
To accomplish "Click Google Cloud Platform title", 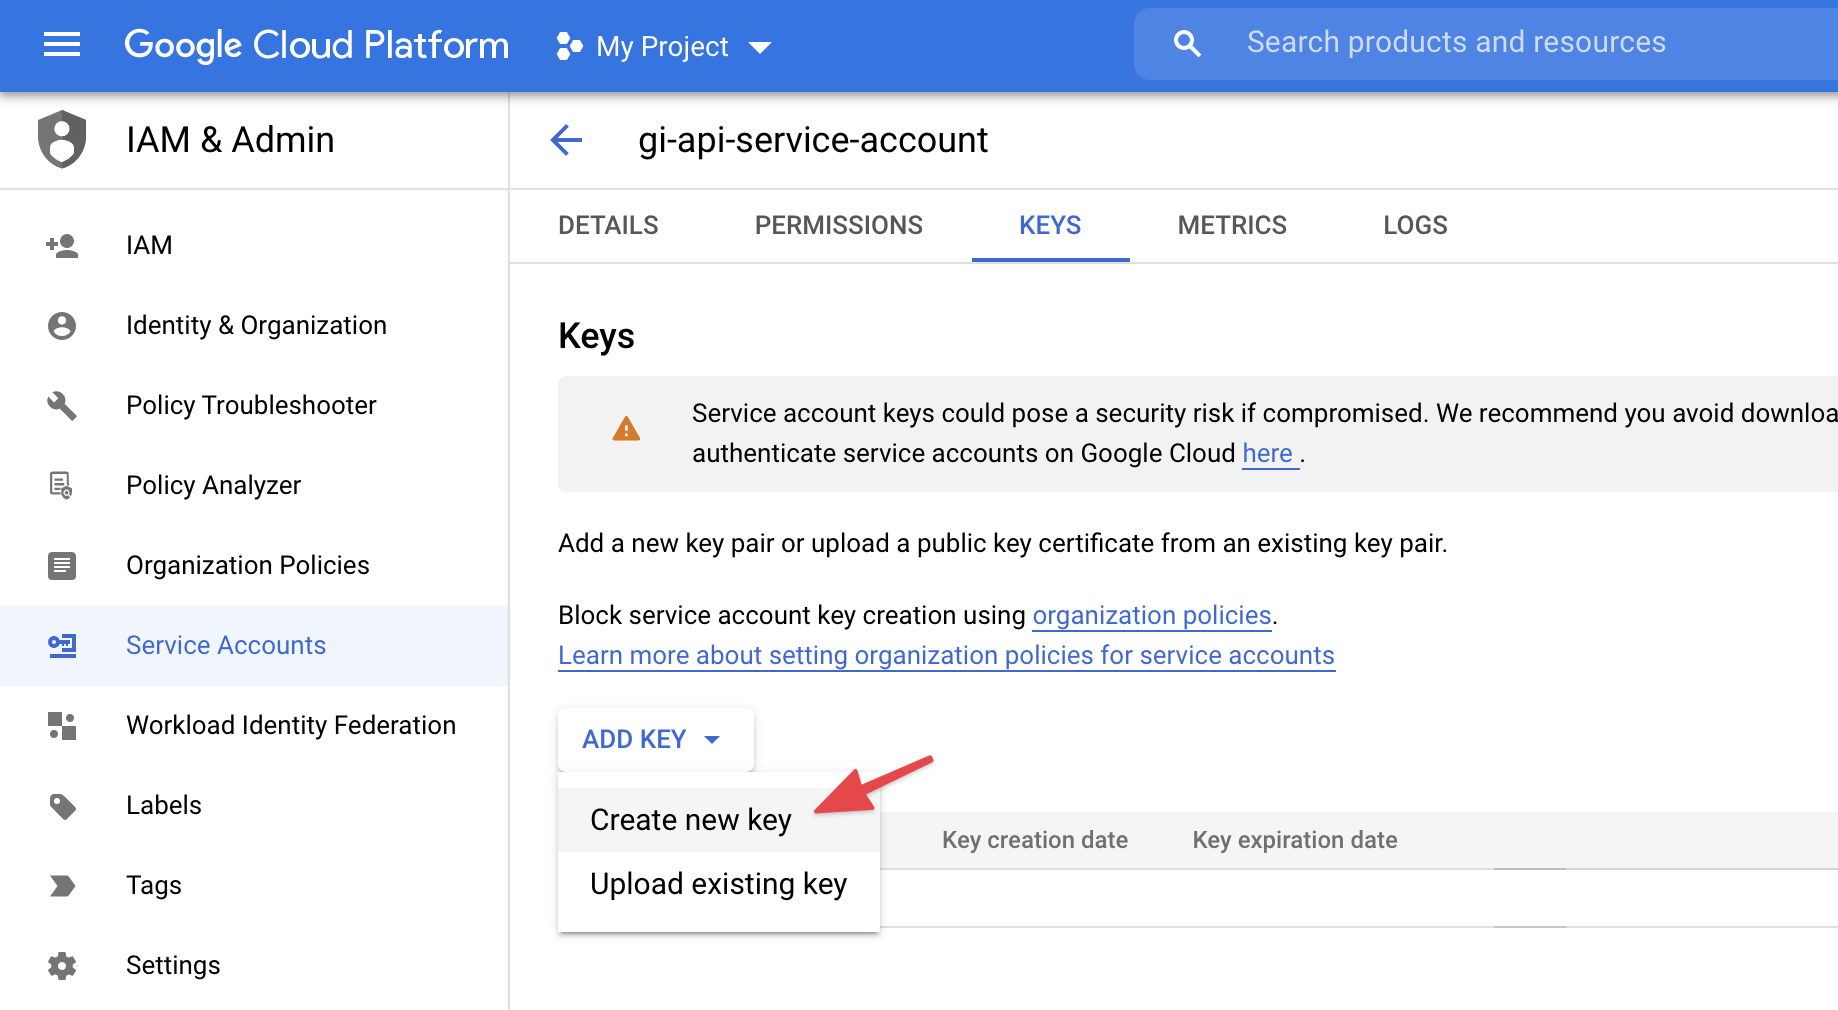I will [x=316, y=45].
